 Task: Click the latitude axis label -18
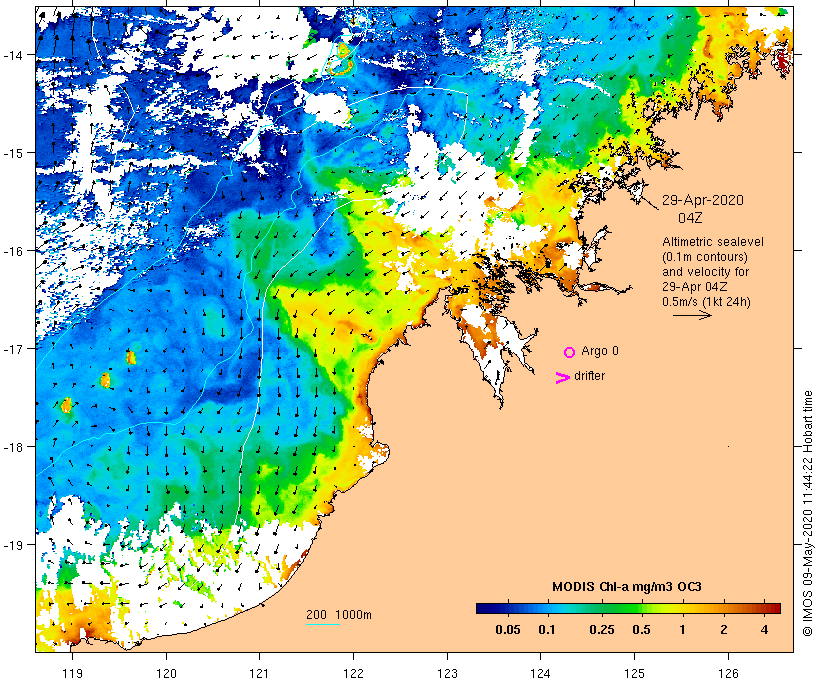point(12,447)
